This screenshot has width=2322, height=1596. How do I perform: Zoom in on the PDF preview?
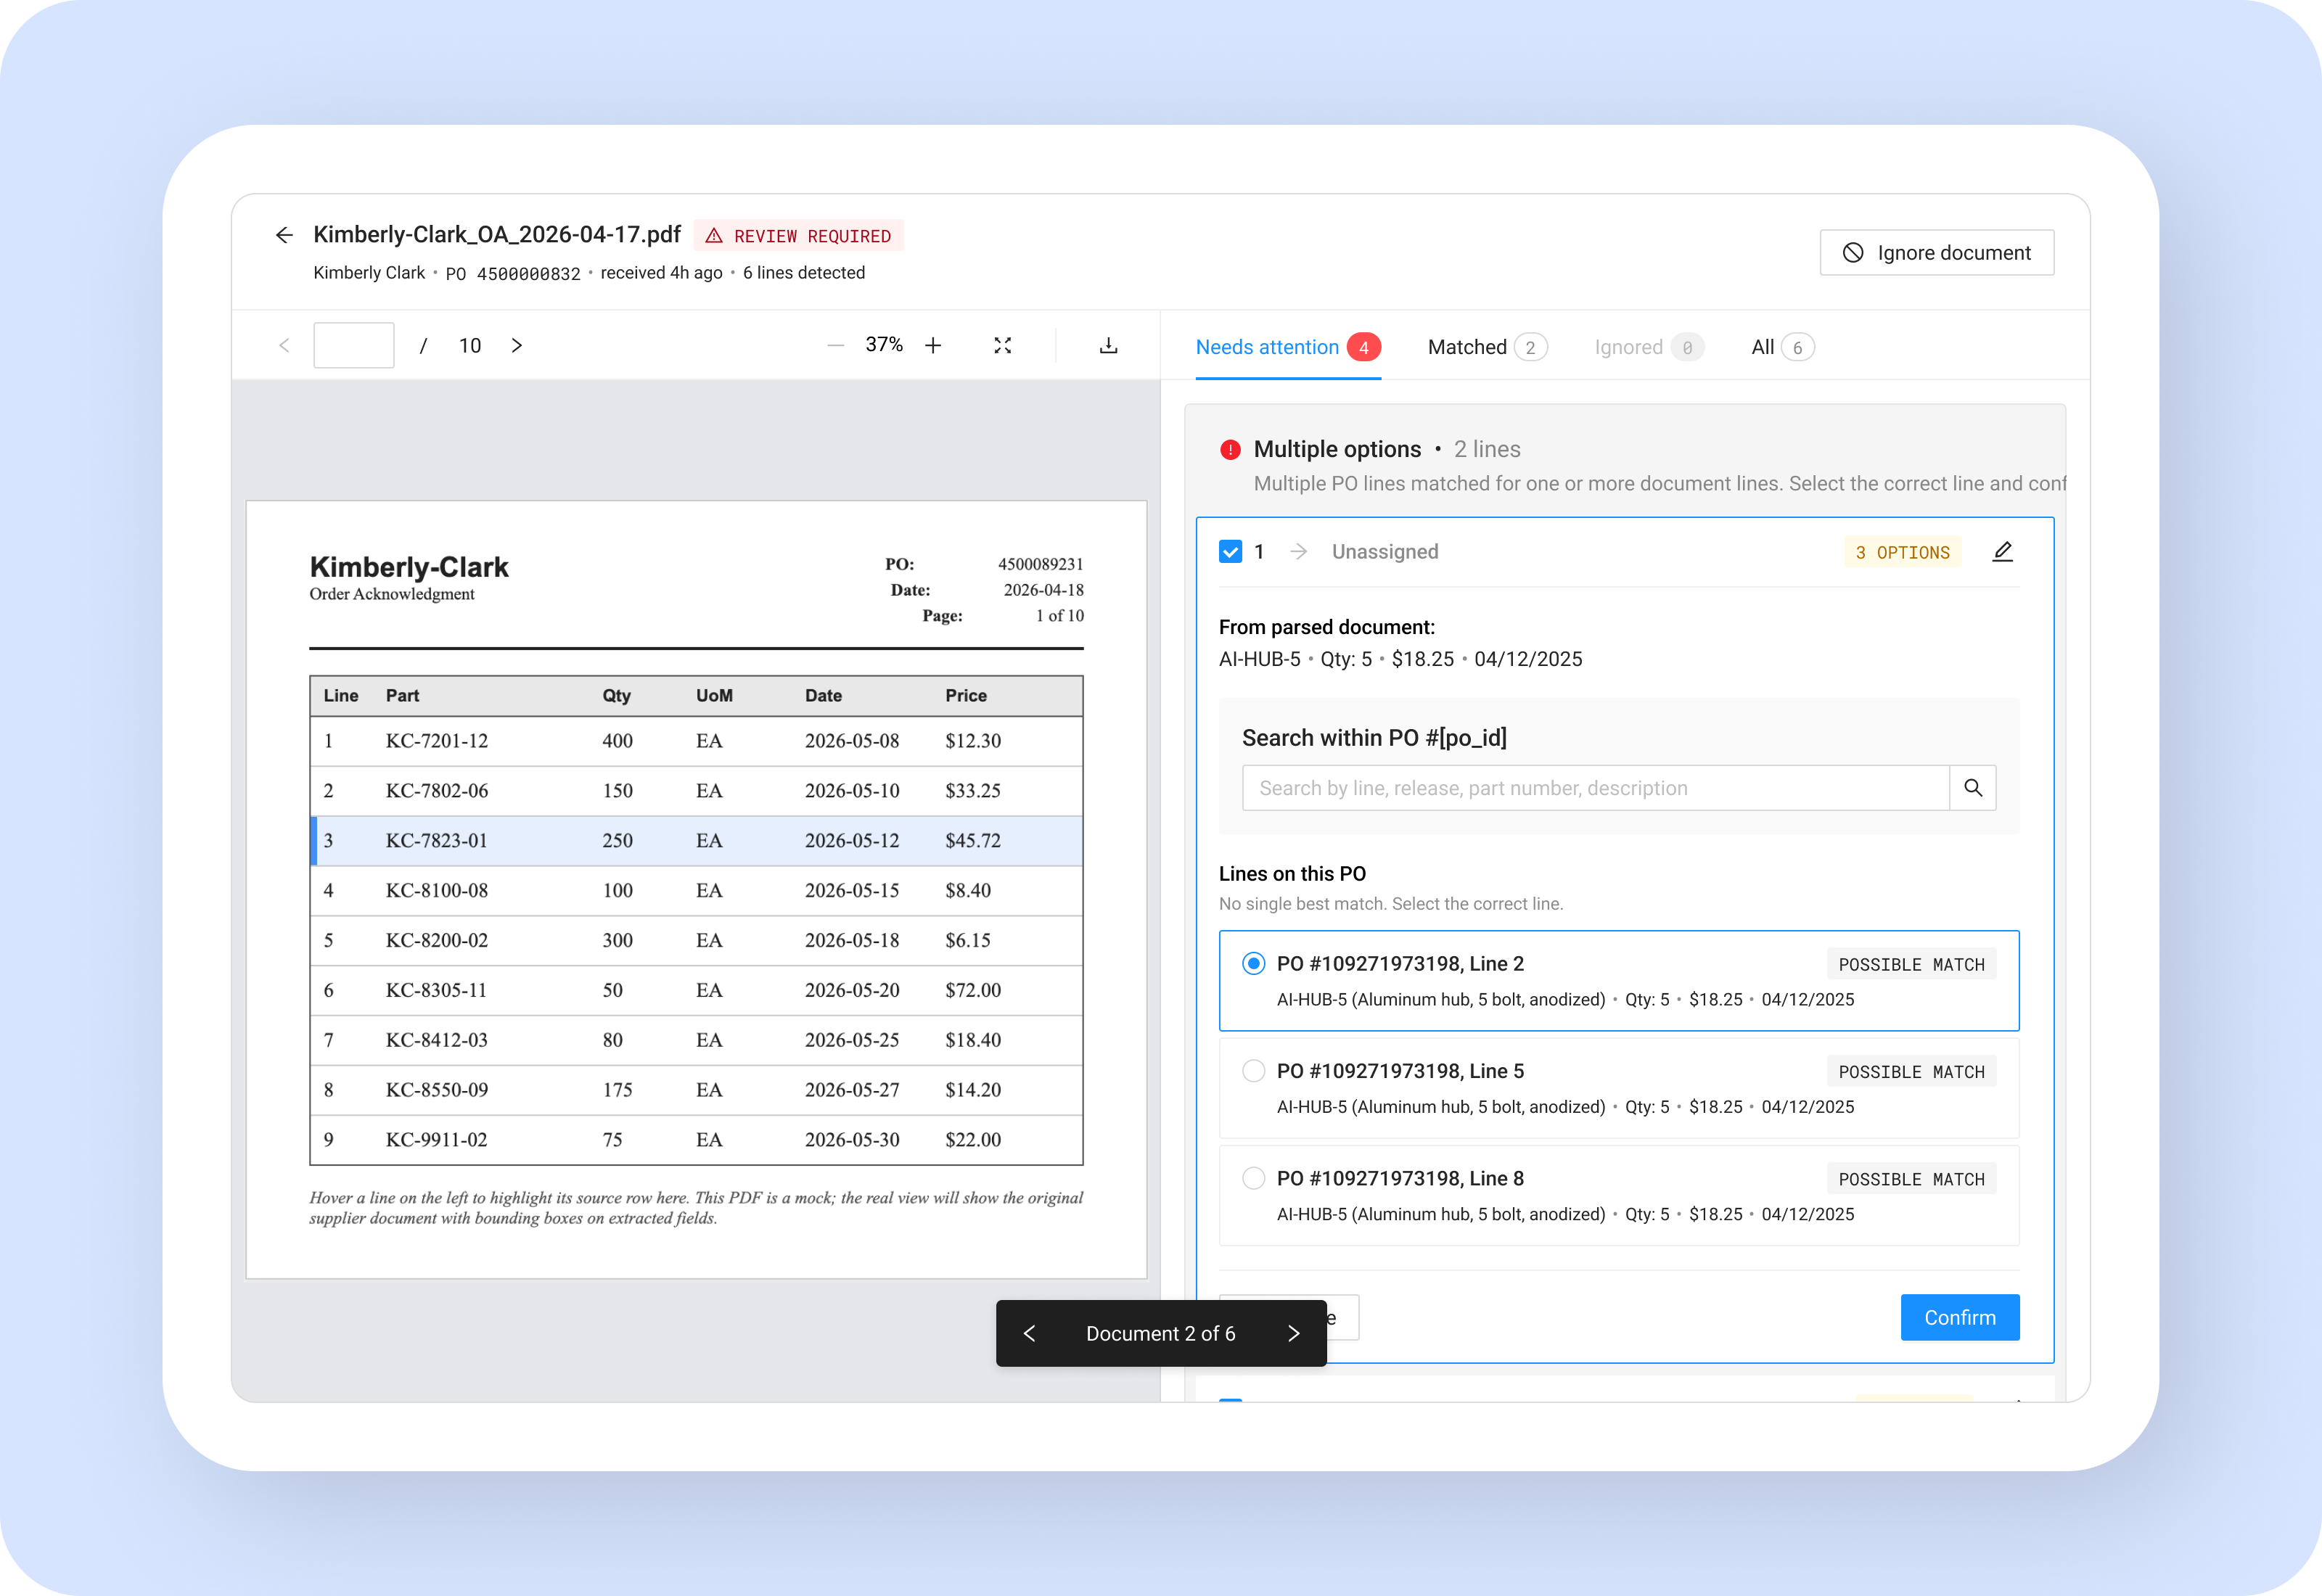tap(933, 345)
